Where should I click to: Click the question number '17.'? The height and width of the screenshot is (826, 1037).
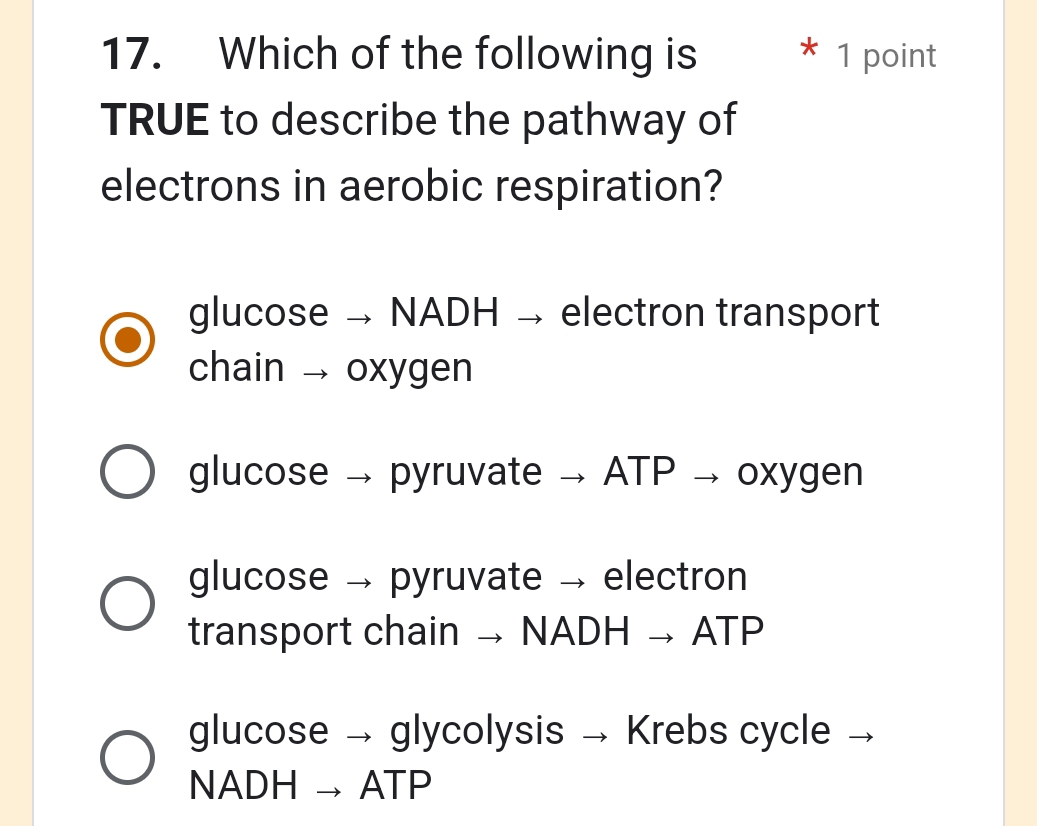point(126,54)
